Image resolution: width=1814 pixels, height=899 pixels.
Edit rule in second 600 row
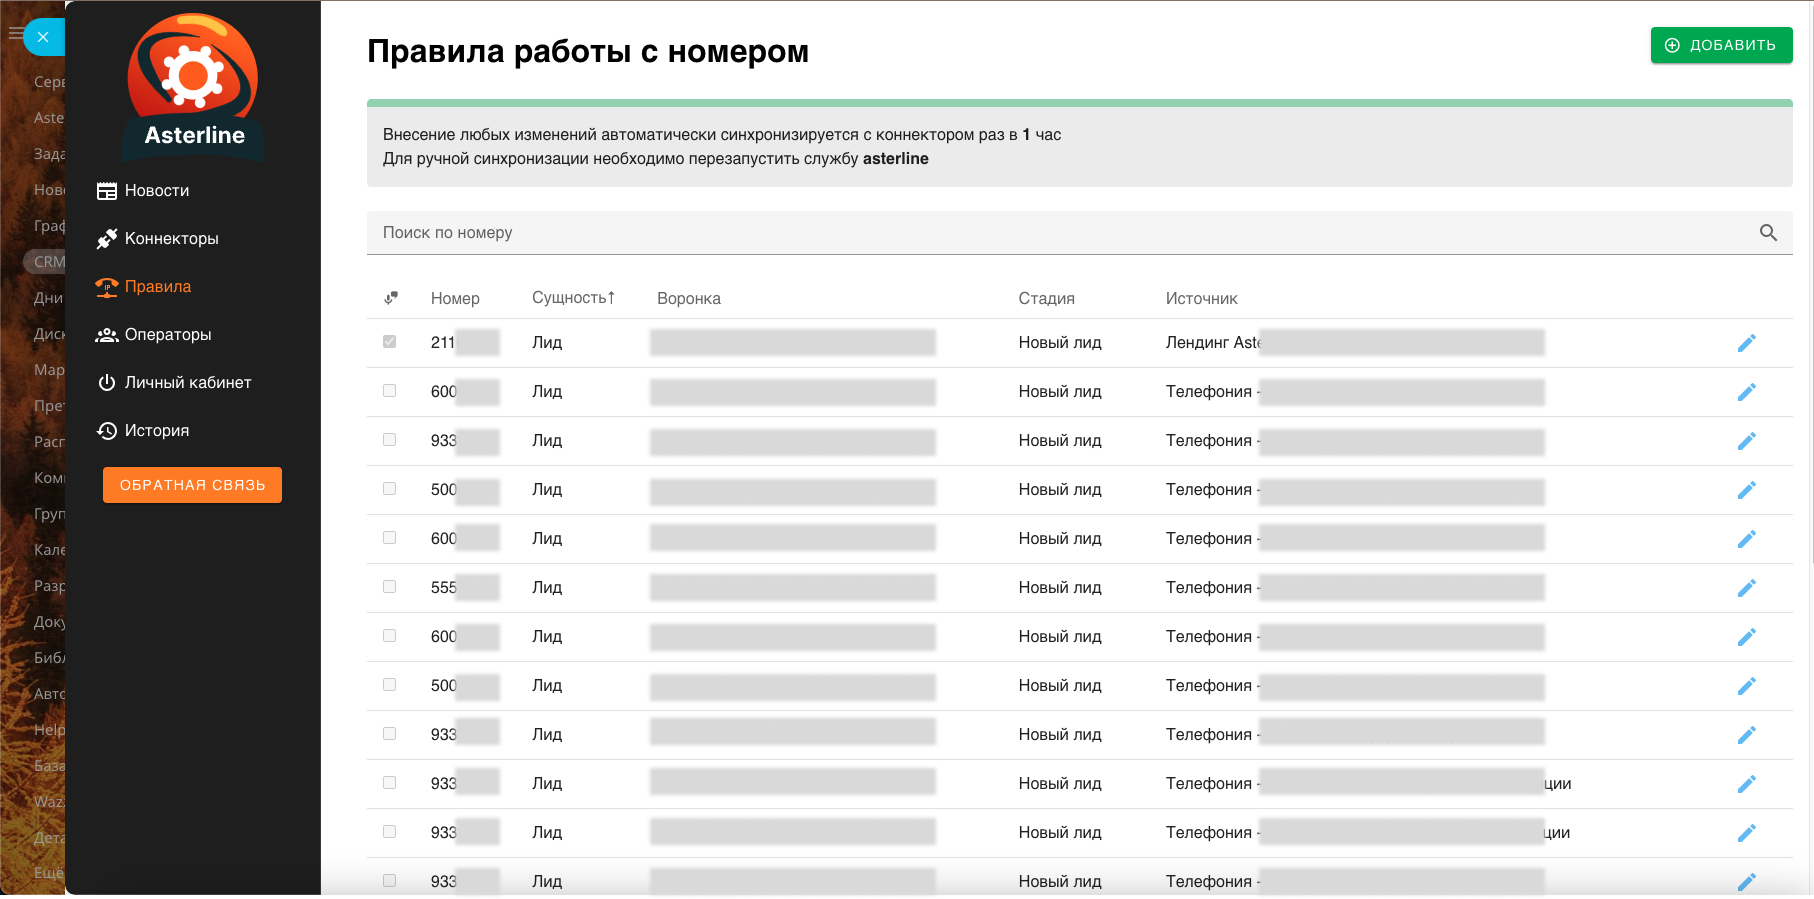(x=1746, y=539)
